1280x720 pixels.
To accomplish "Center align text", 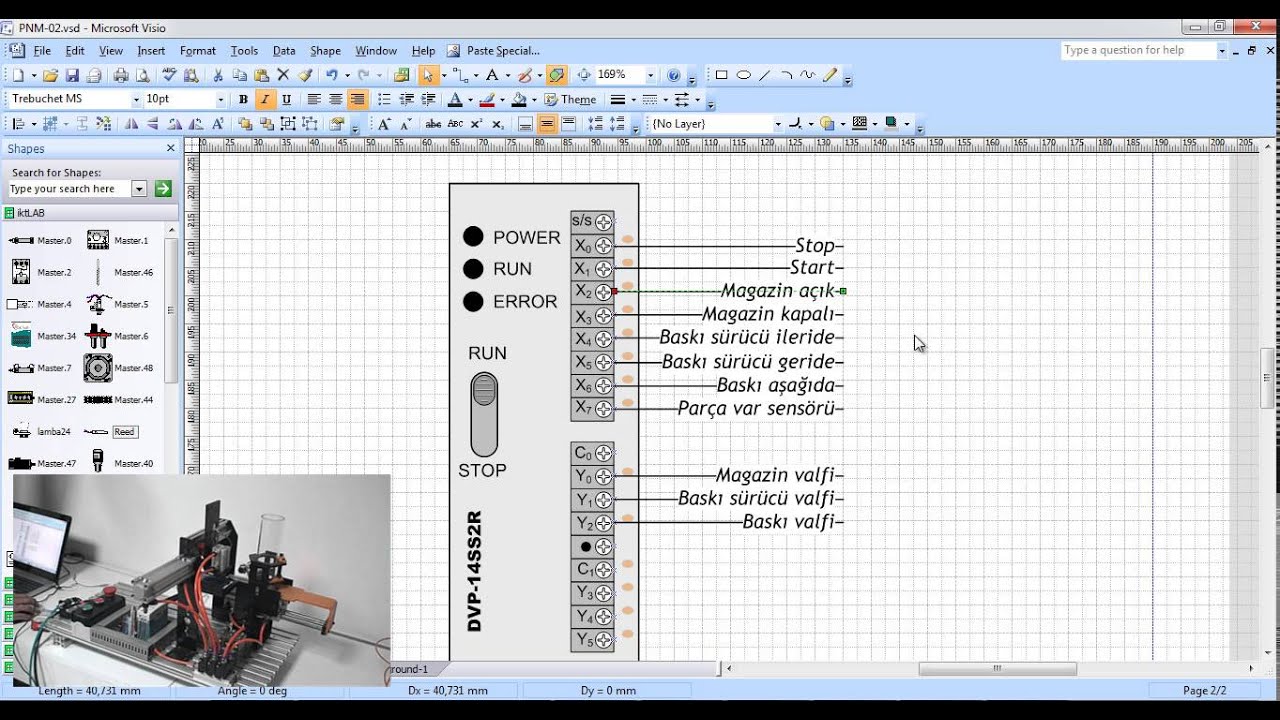I will [336, 100].
